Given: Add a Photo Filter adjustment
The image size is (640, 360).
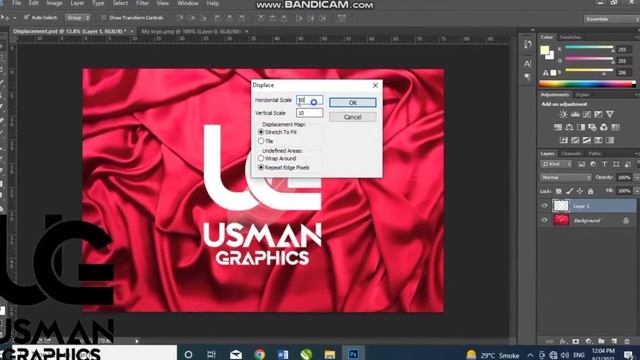Looking at the screenshot, I should click(592, 127).
